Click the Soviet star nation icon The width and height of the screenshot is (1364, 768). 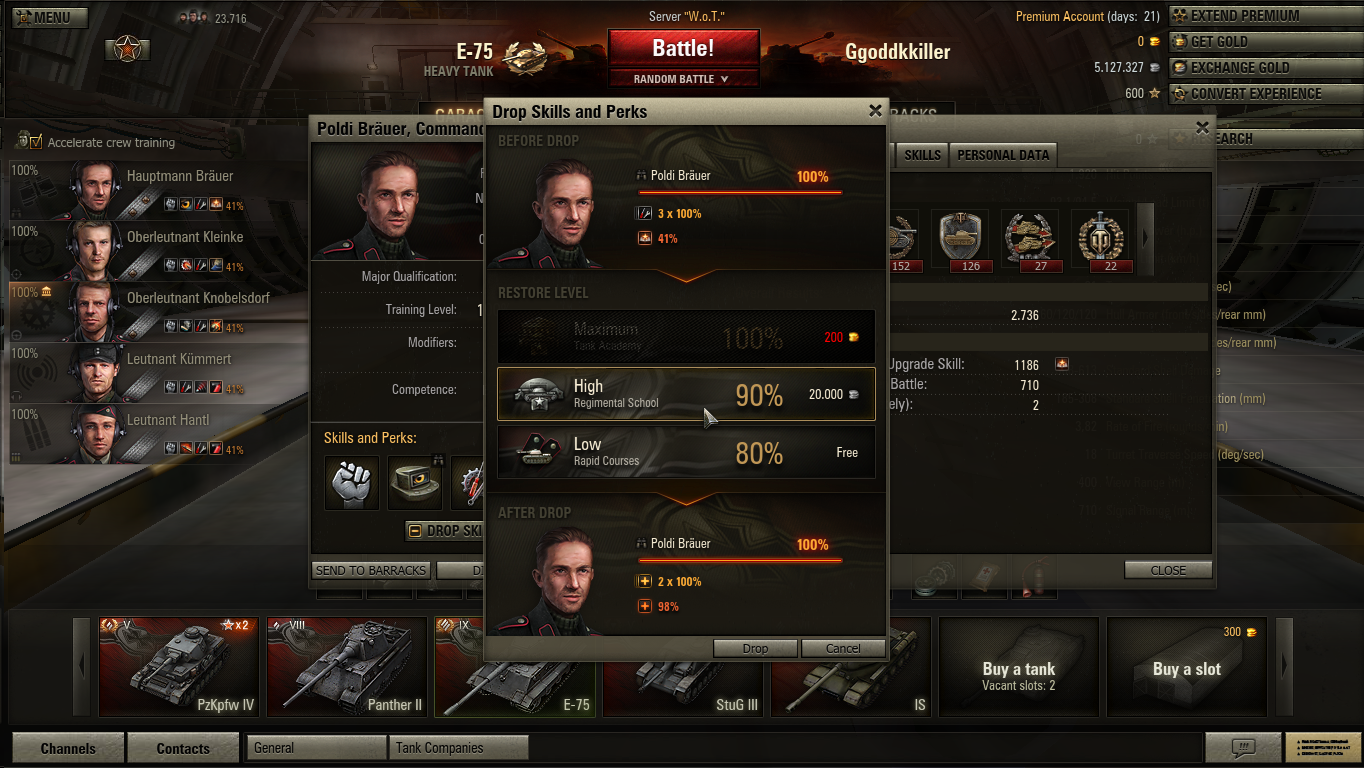coord(127,48)
